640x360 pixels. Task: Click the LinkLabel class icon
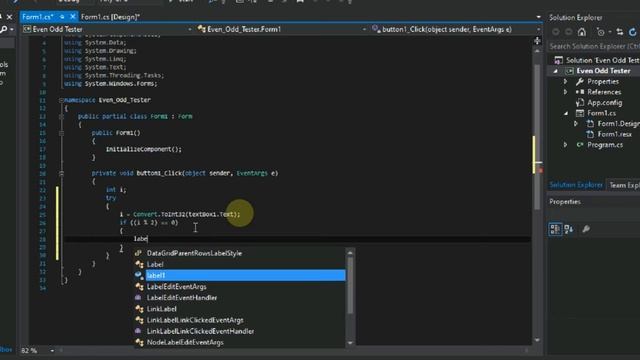[x=139, y=309]
